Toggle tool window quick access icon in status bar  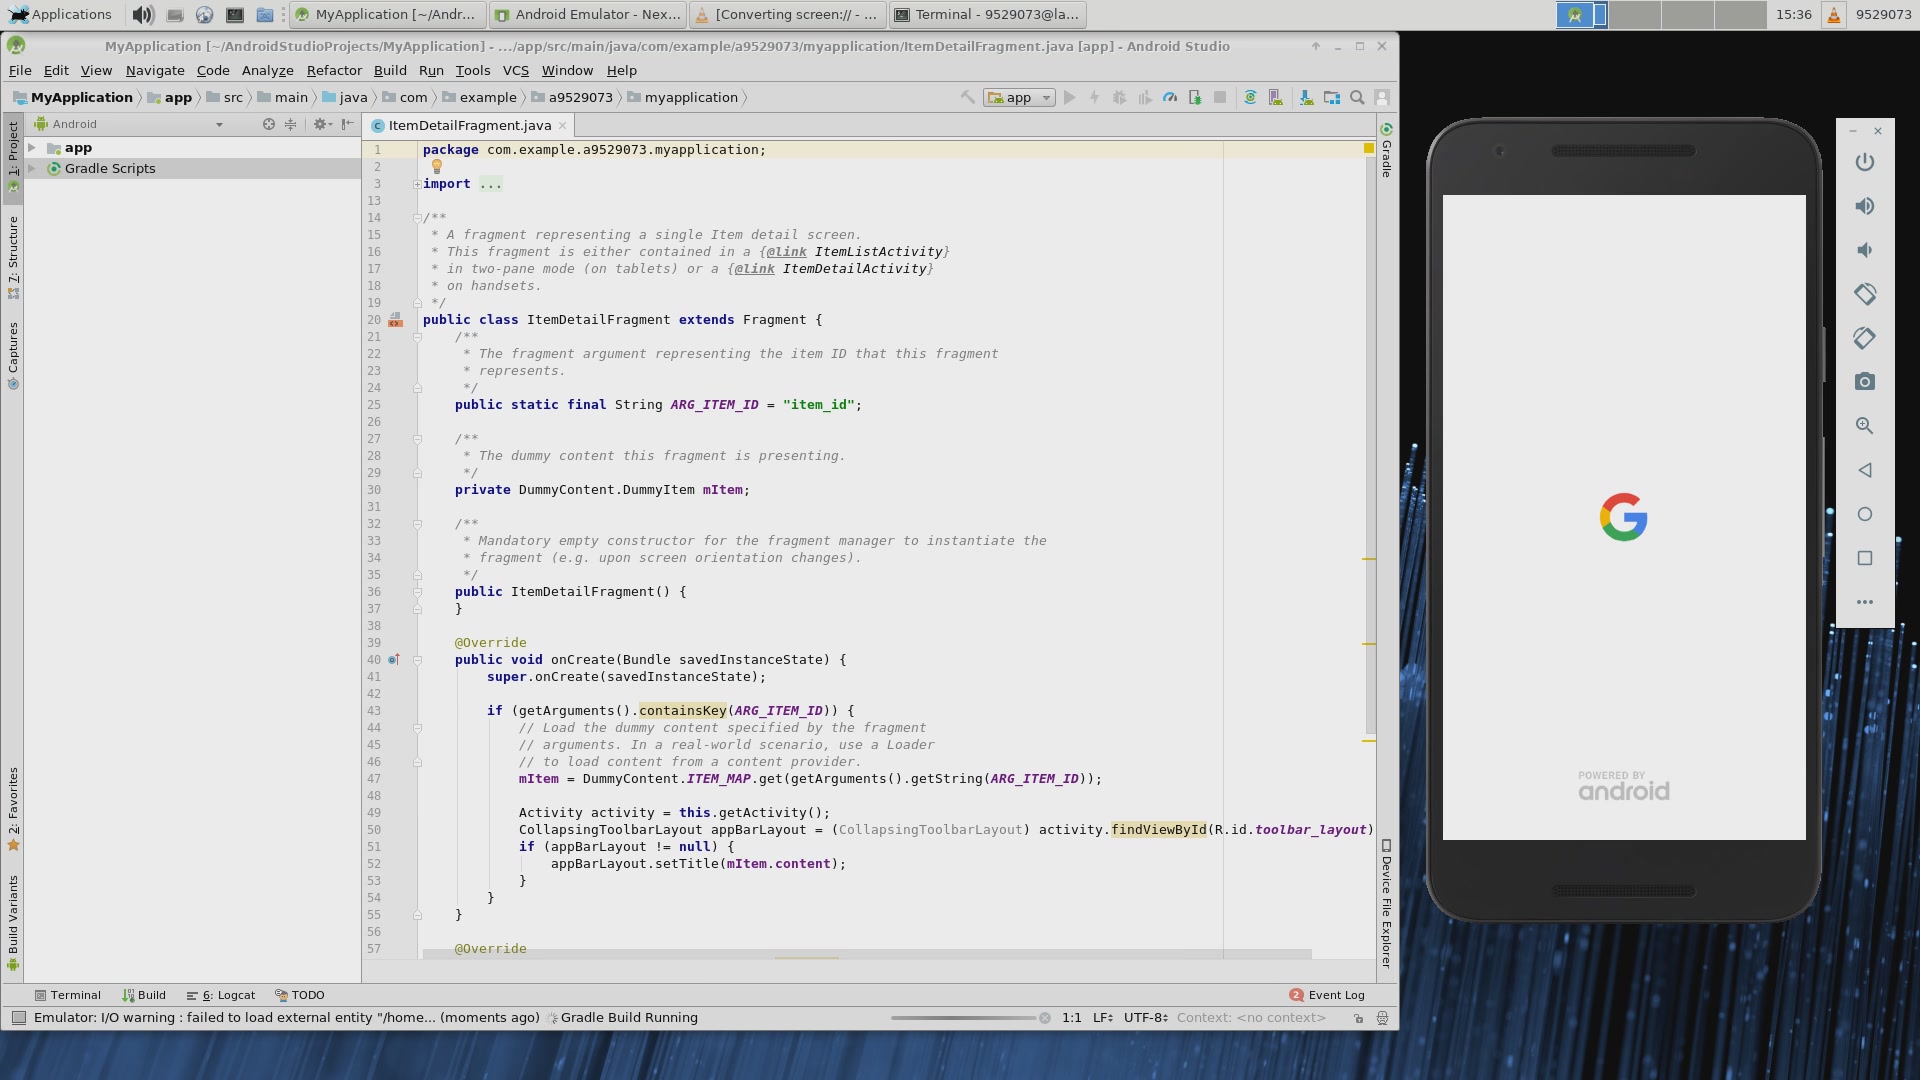pyautogui.click(x=18, y=1018)
